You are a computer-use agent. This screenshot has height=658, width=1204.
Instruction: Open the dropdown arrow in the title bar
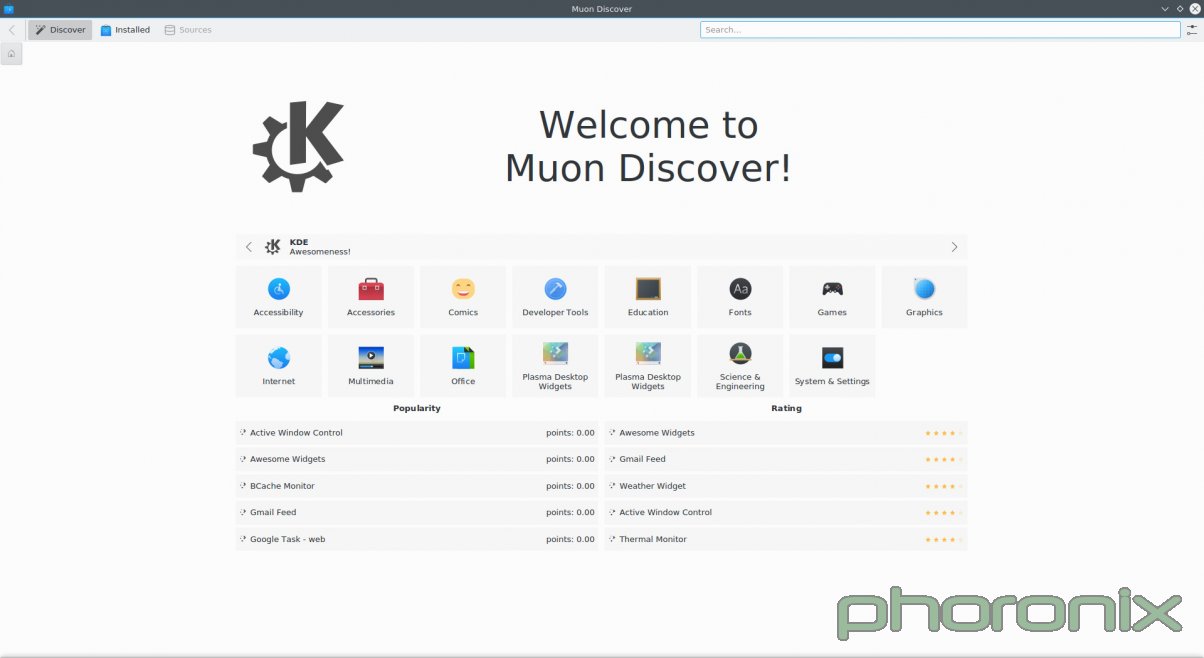[1163, 8]
